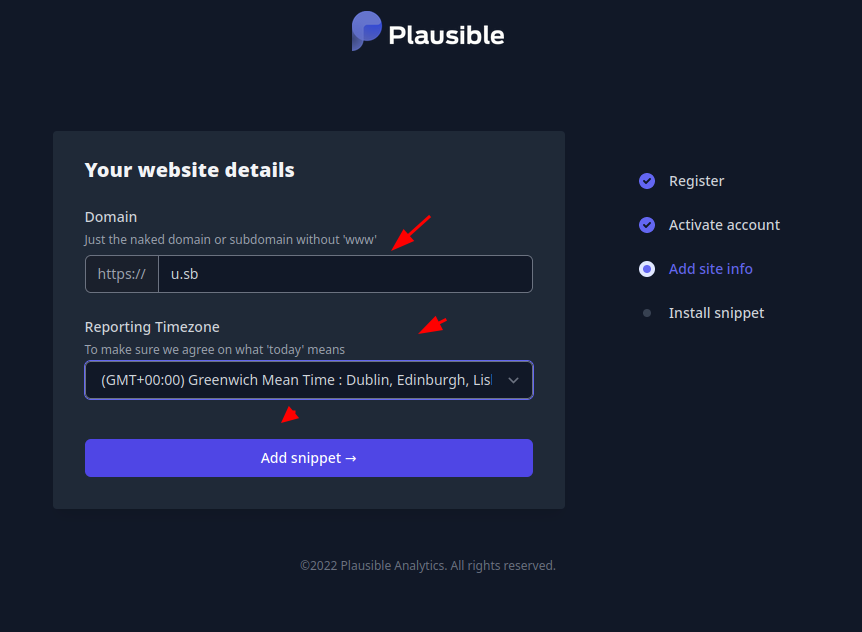Click the Your website details heading
The width and height of the screenshot is (862, 632).
click(x=190, y=170)
